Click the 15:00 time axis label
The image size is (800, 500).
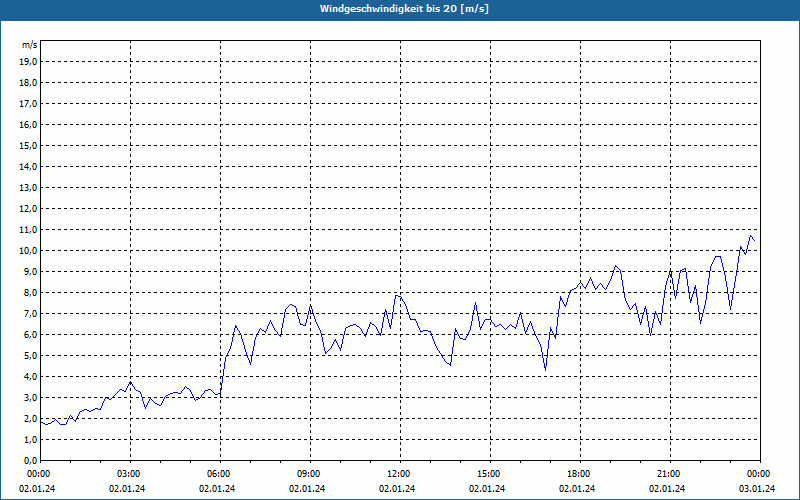coord(490,474)
